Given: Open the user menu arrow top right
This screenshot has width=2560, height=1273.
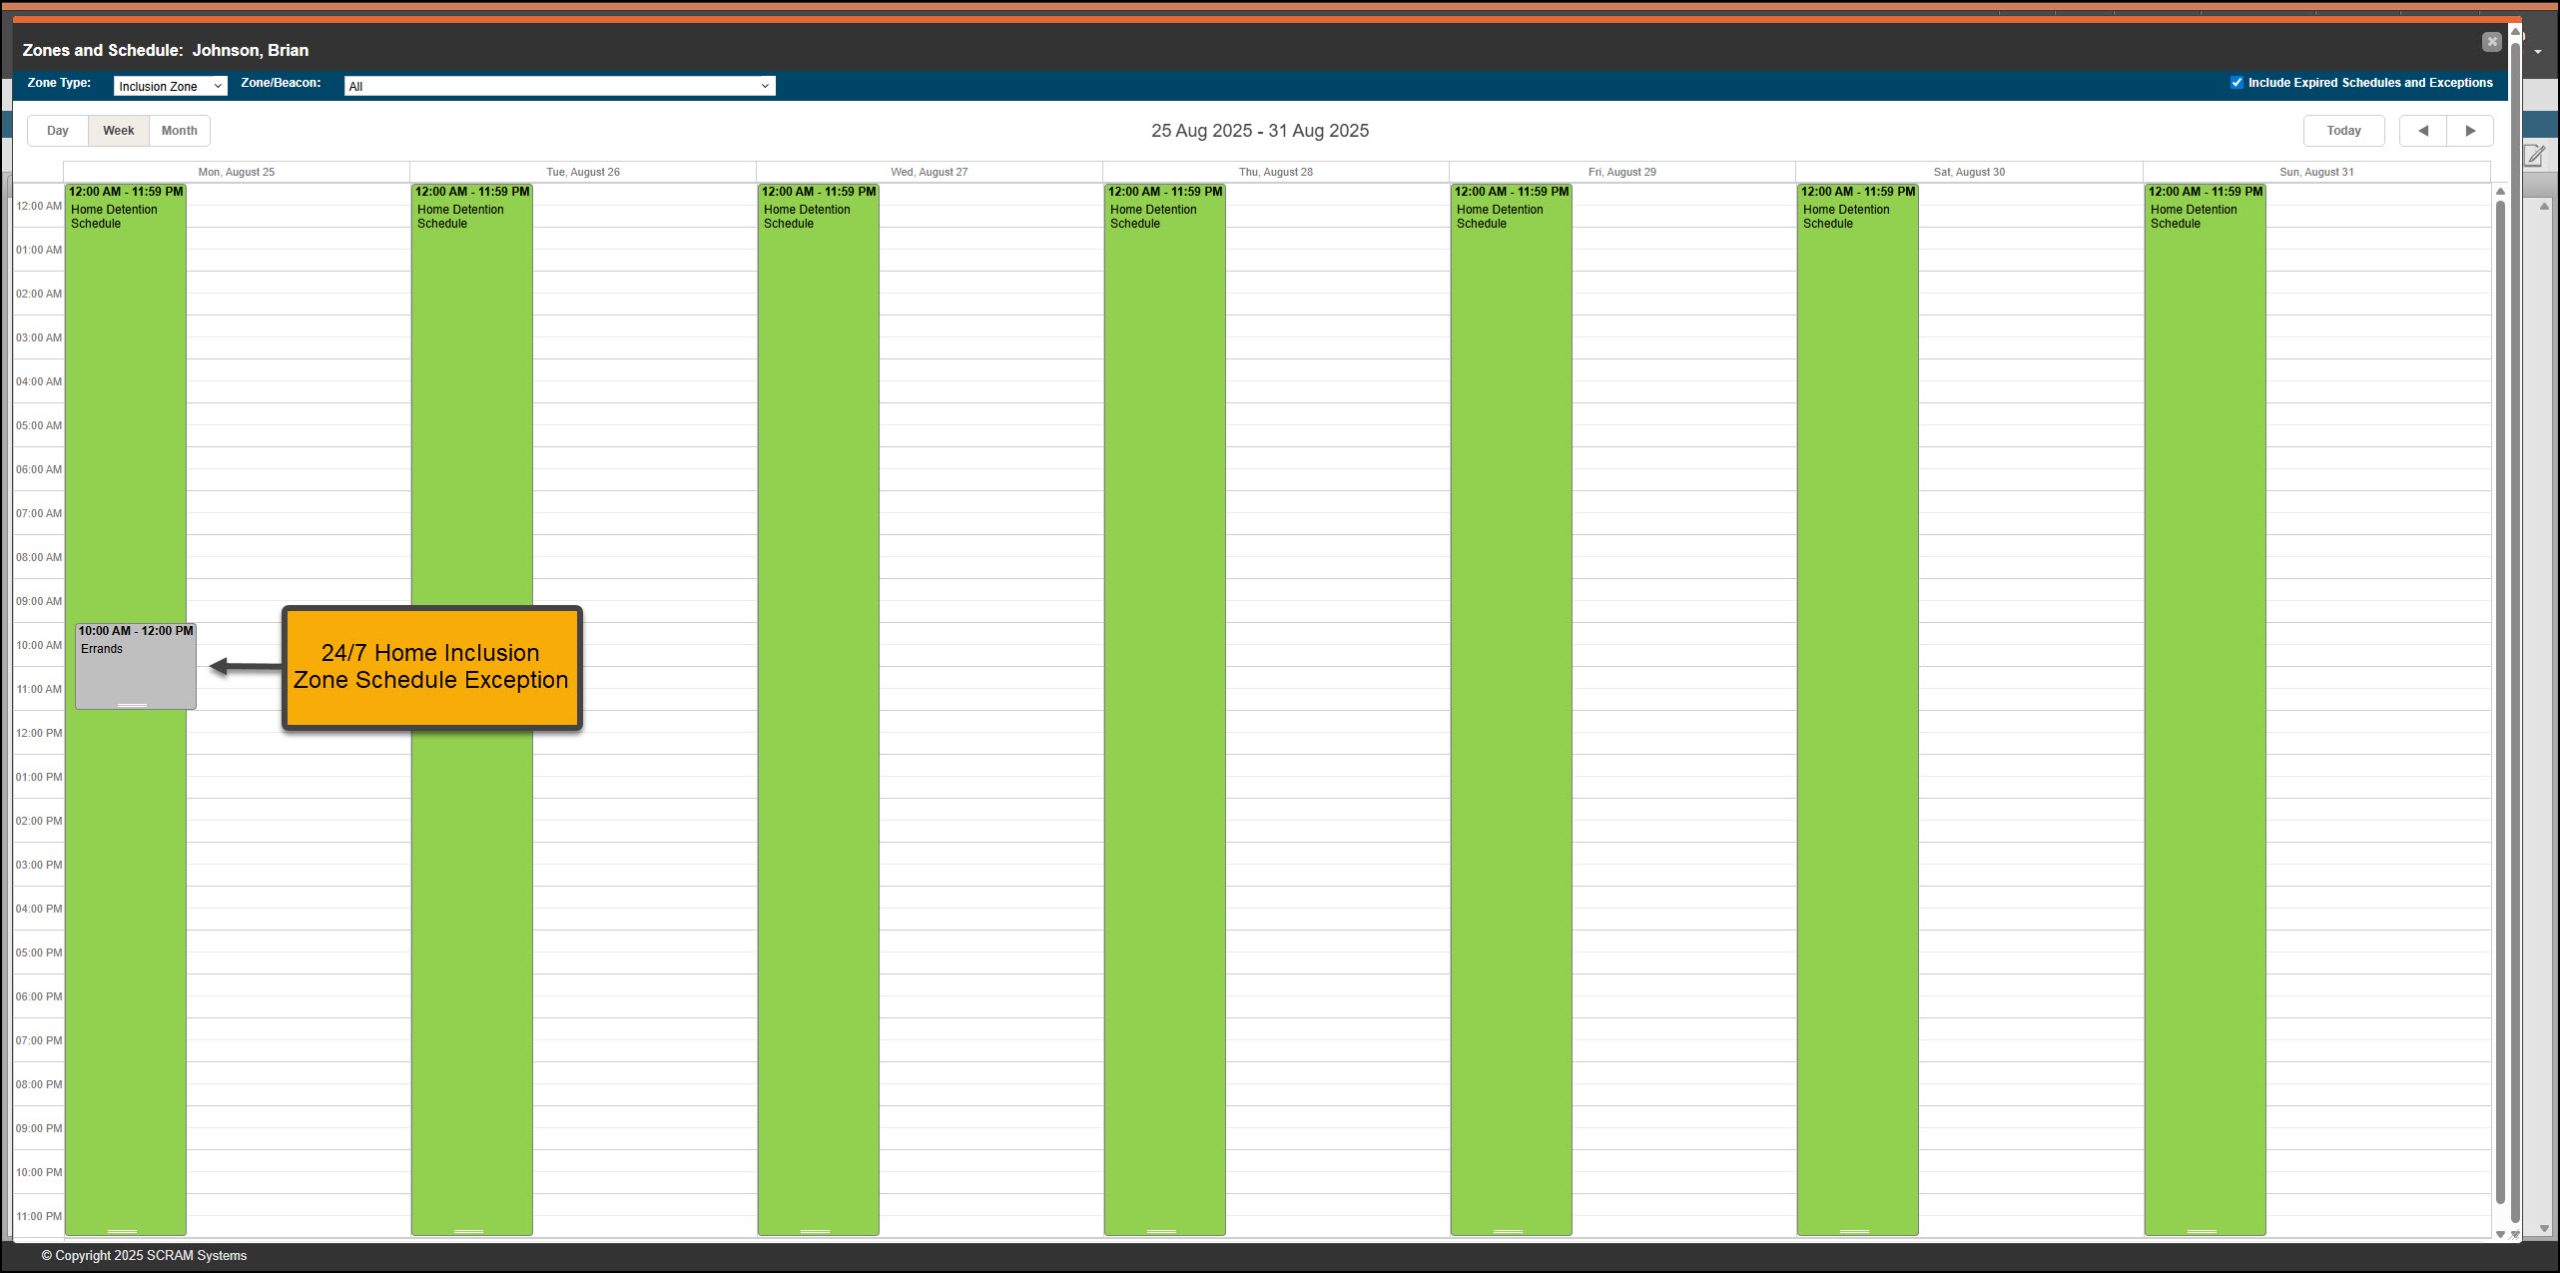Looking at the screenshot, I should [2538, 52].
